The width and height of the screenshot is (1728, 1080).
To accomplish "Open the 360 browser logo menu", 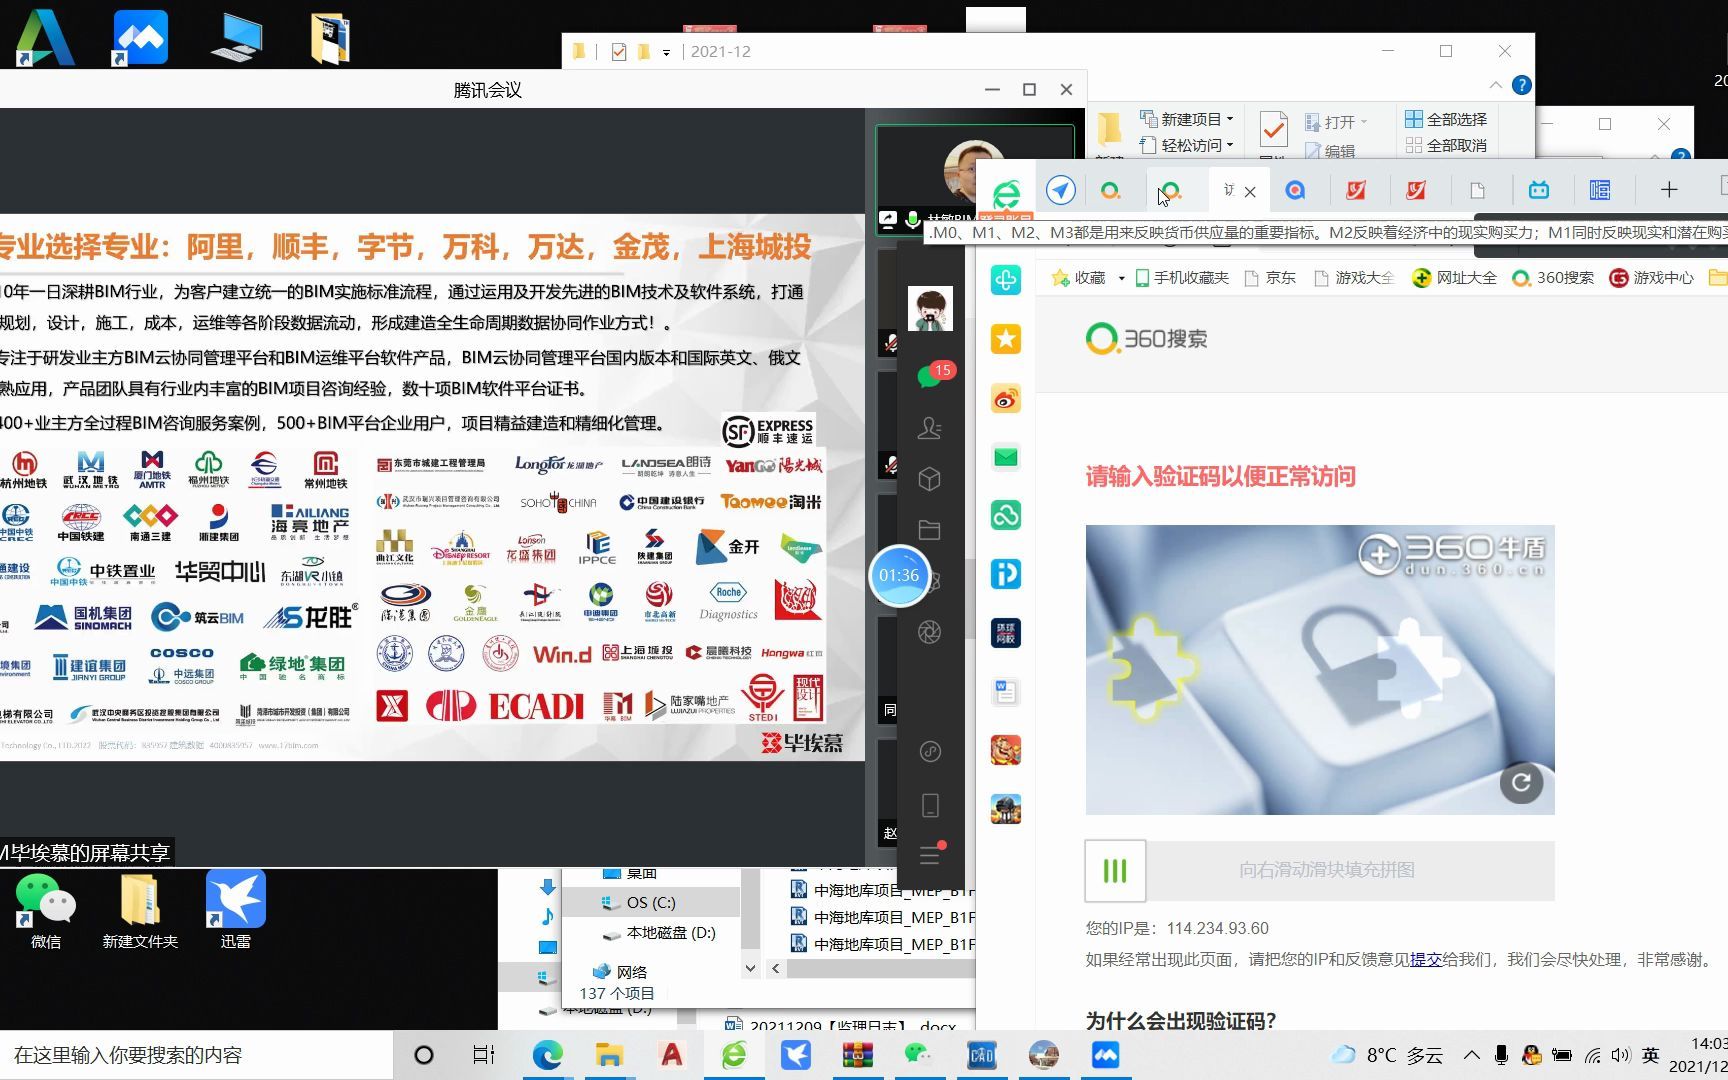I will pyautogui.click(x=1006, y=192).
